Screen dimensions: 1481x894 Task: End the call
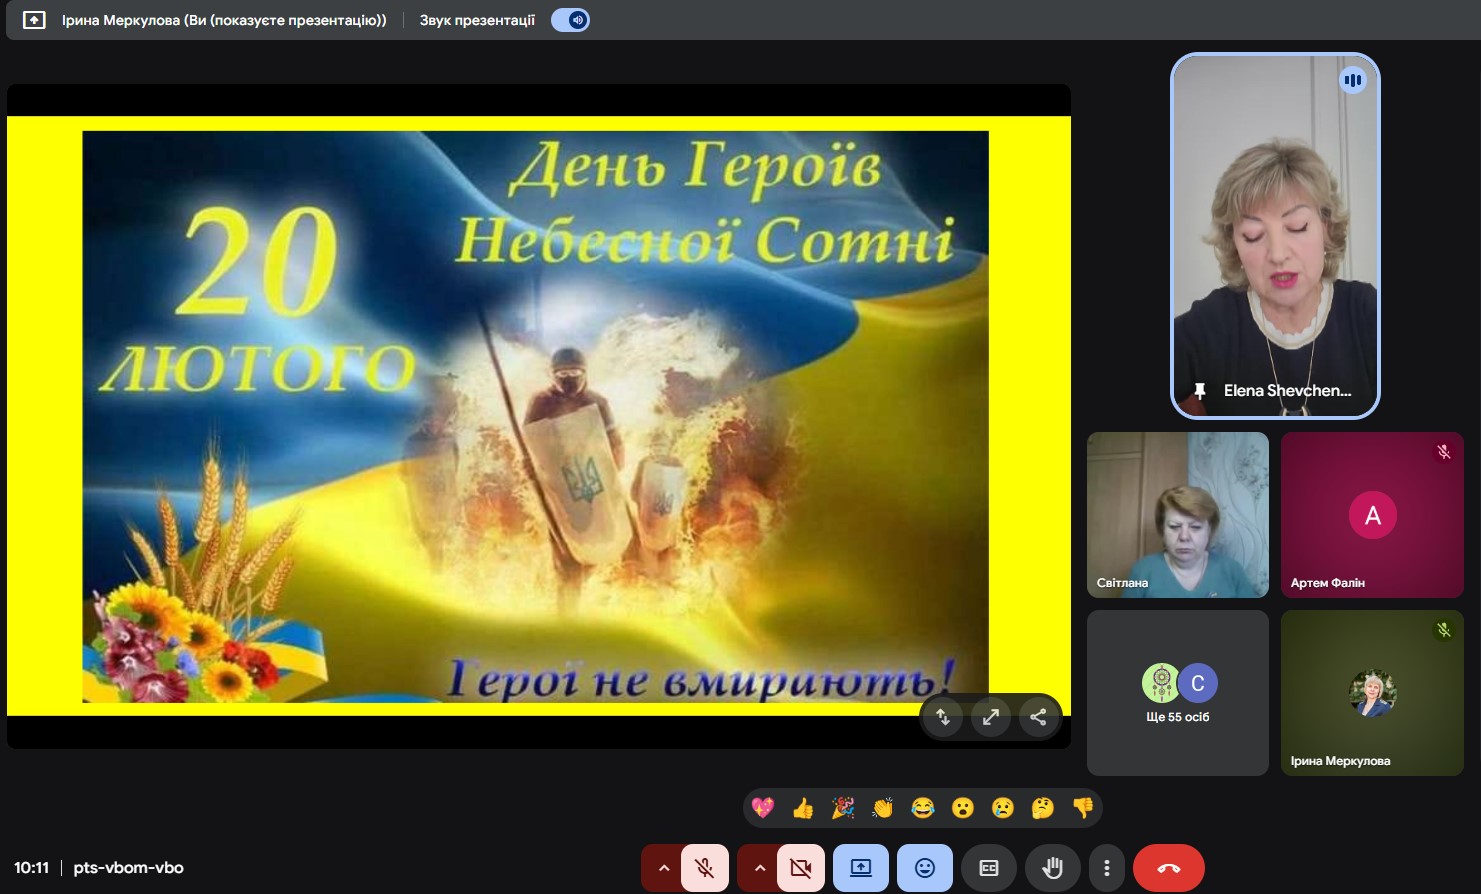(1168, 868)
